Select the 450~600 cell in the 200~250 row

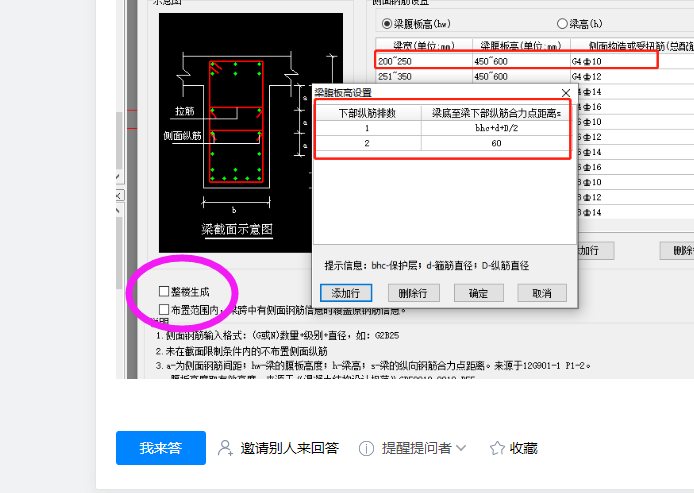521,61
